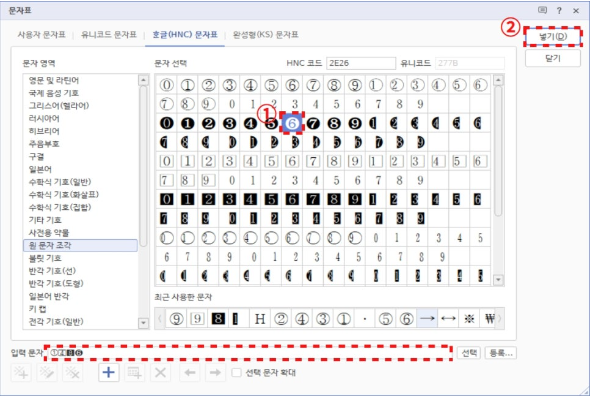590x397 pixels.
Task: Select 블릿 기호 category
Action: (x=45, y=258)
